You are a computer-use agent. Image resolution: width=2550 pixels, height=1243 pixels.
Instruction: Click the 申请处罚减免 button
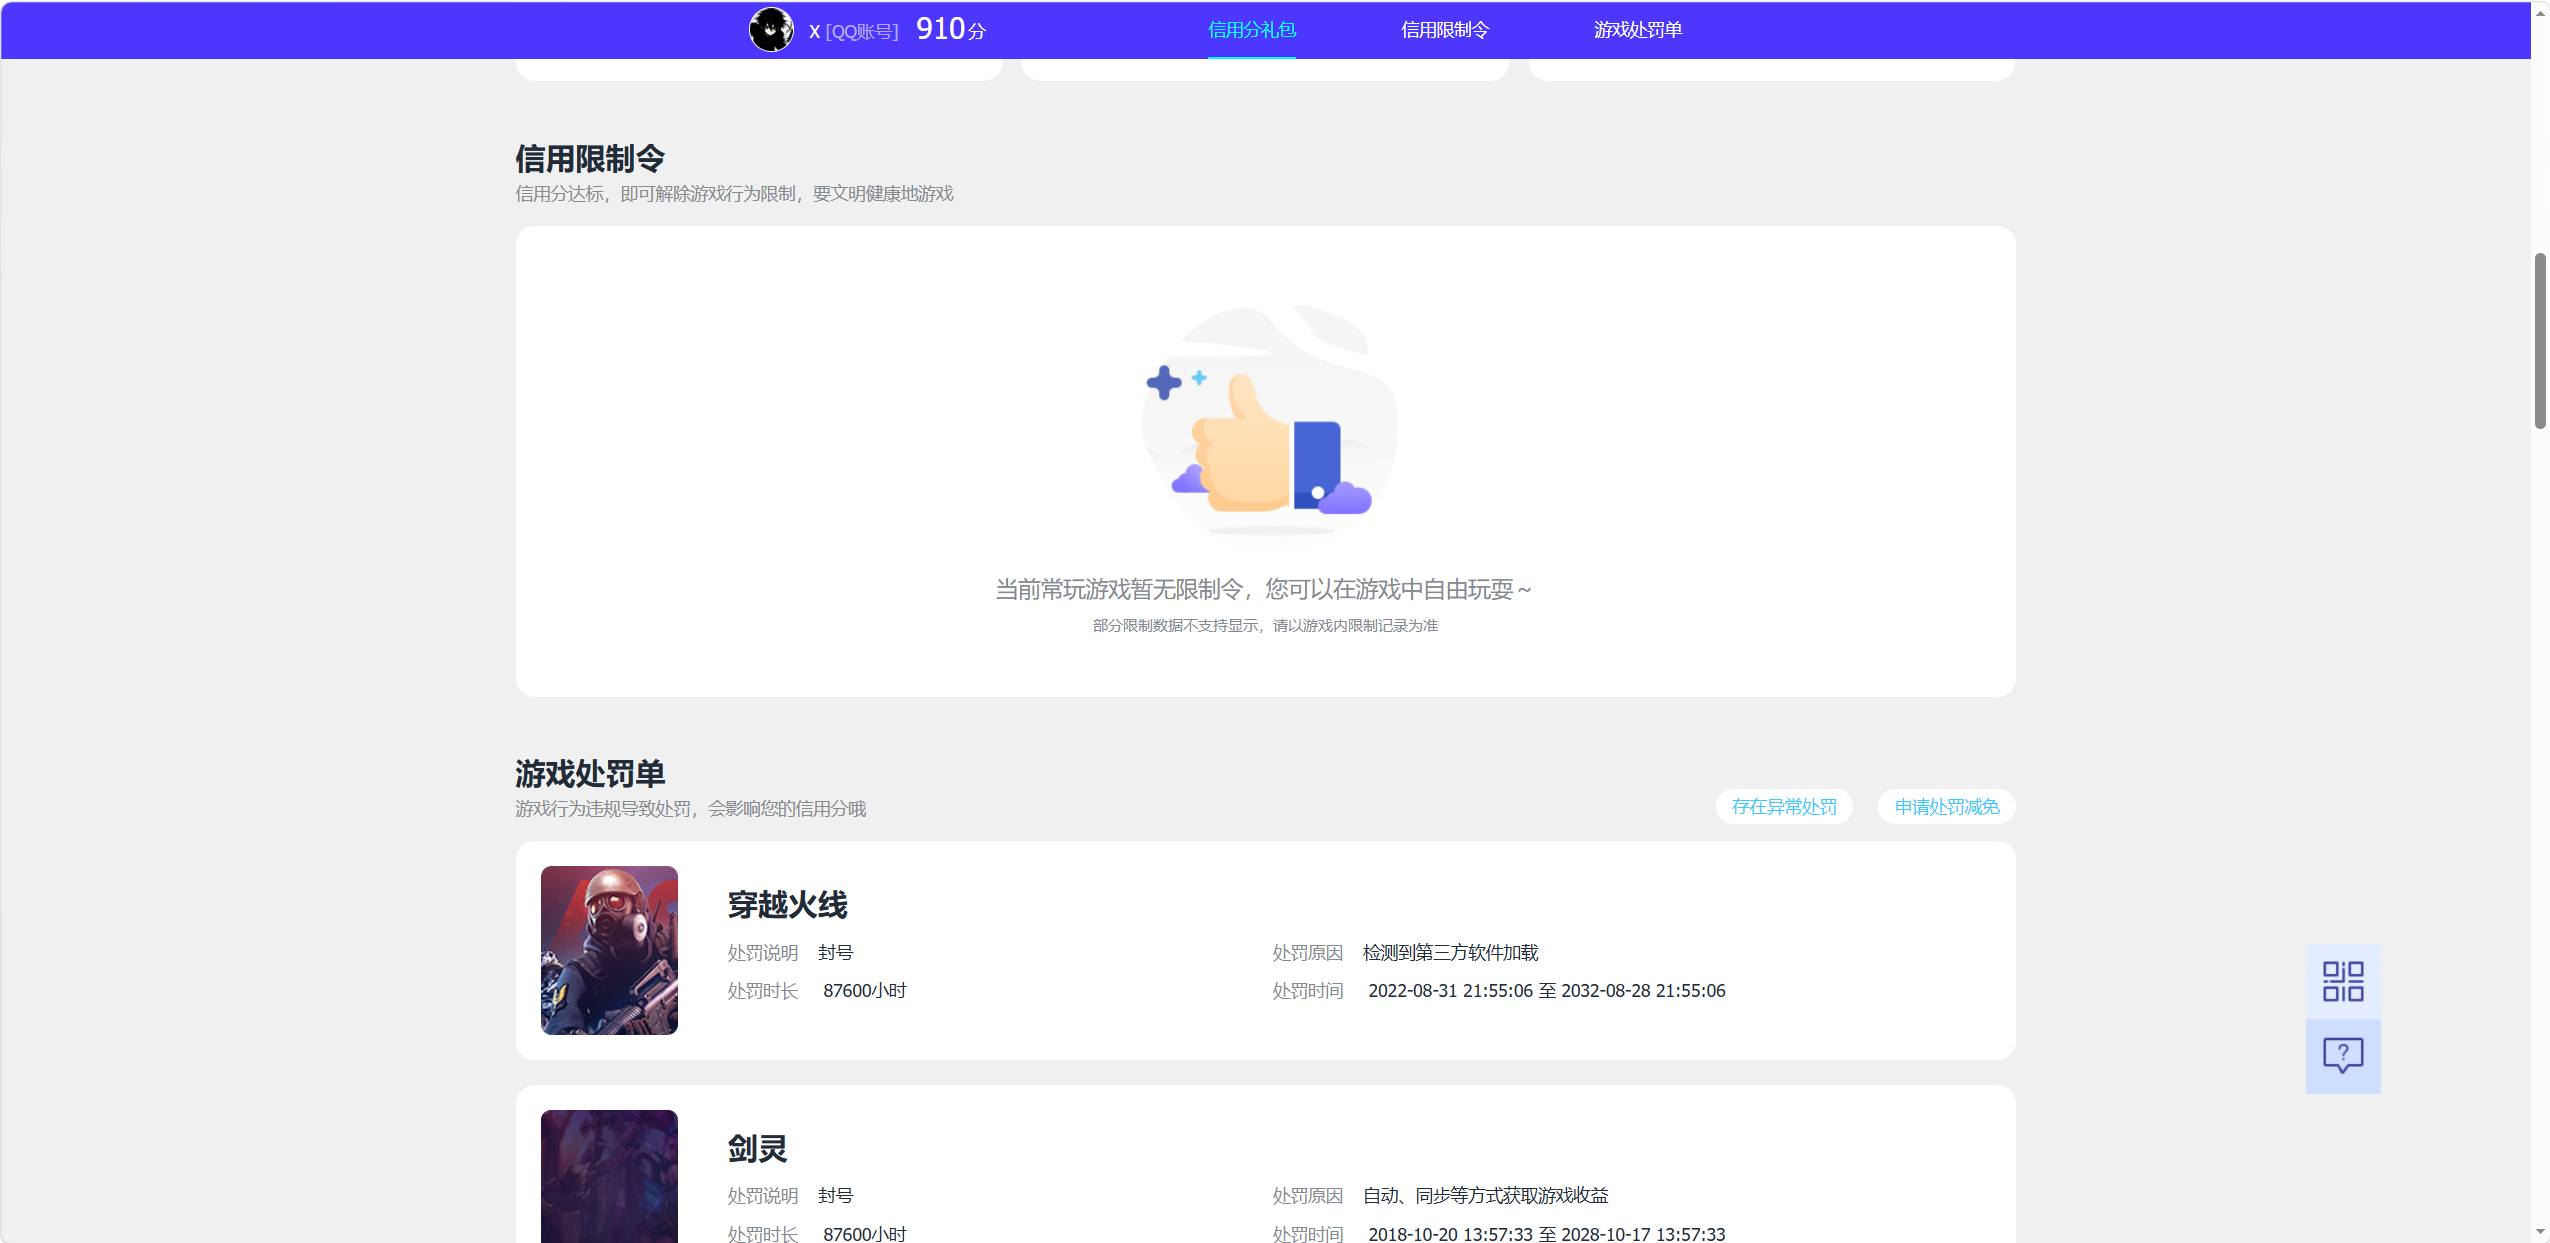pyautogui.click(x=1946, y=806)
